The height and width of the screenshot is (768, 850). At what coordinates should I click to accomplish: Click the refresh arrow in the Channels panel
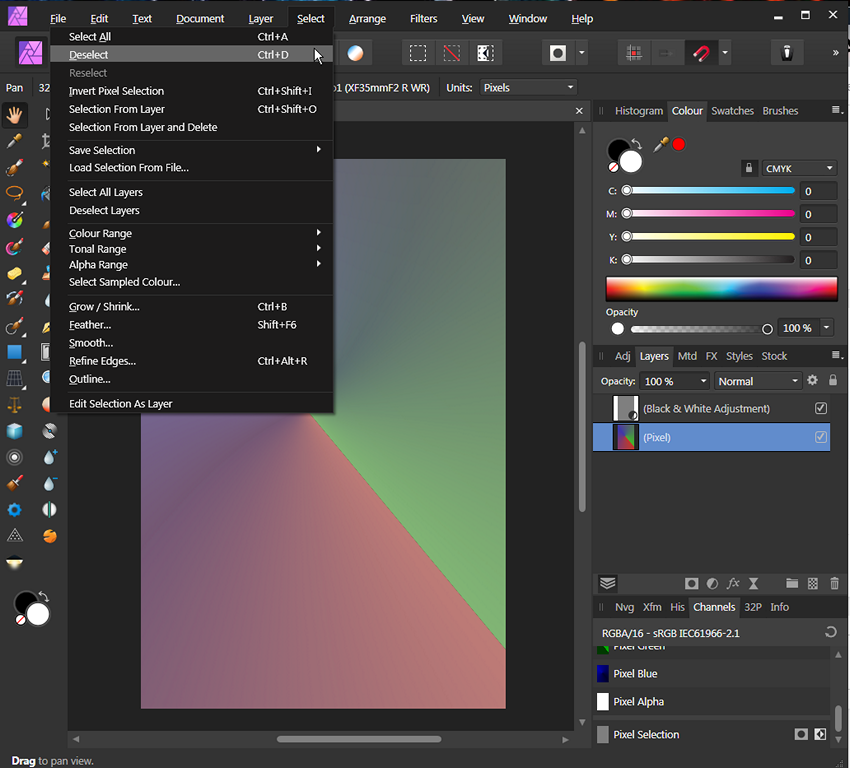[x=830, y=632]
